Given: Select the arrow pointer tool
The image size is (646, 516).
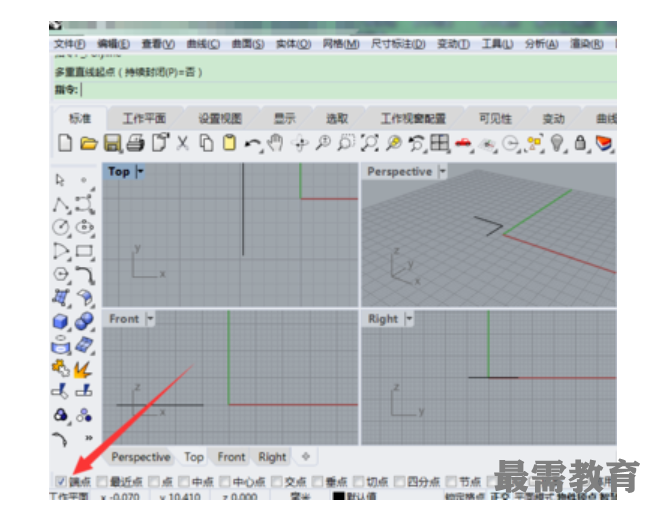Looking at the screenshot, I should 60,180.
